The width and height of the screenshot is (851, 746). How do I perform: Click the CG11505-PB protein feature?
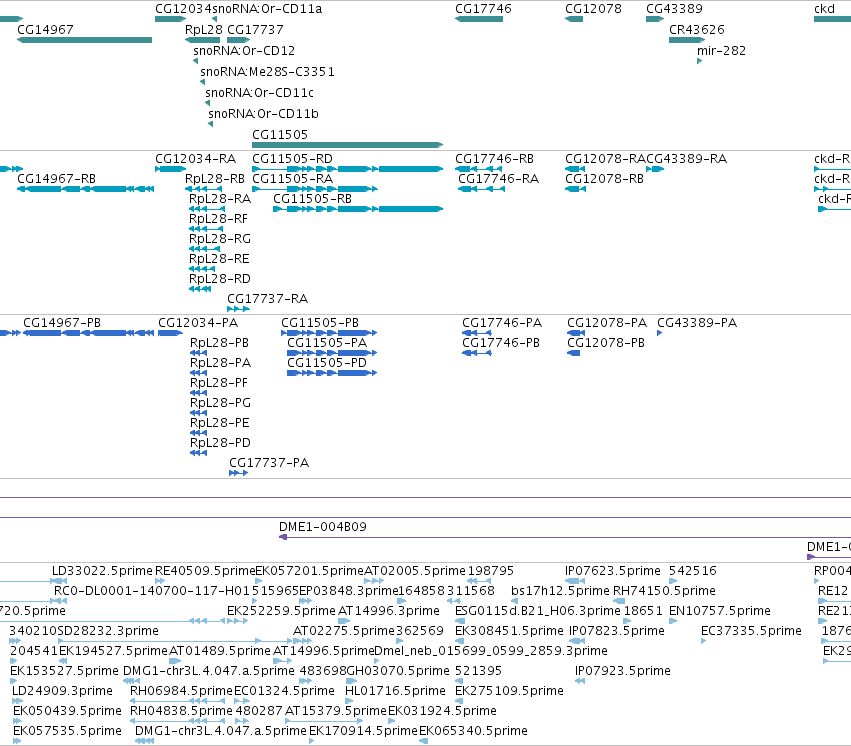tap(329, 333)
